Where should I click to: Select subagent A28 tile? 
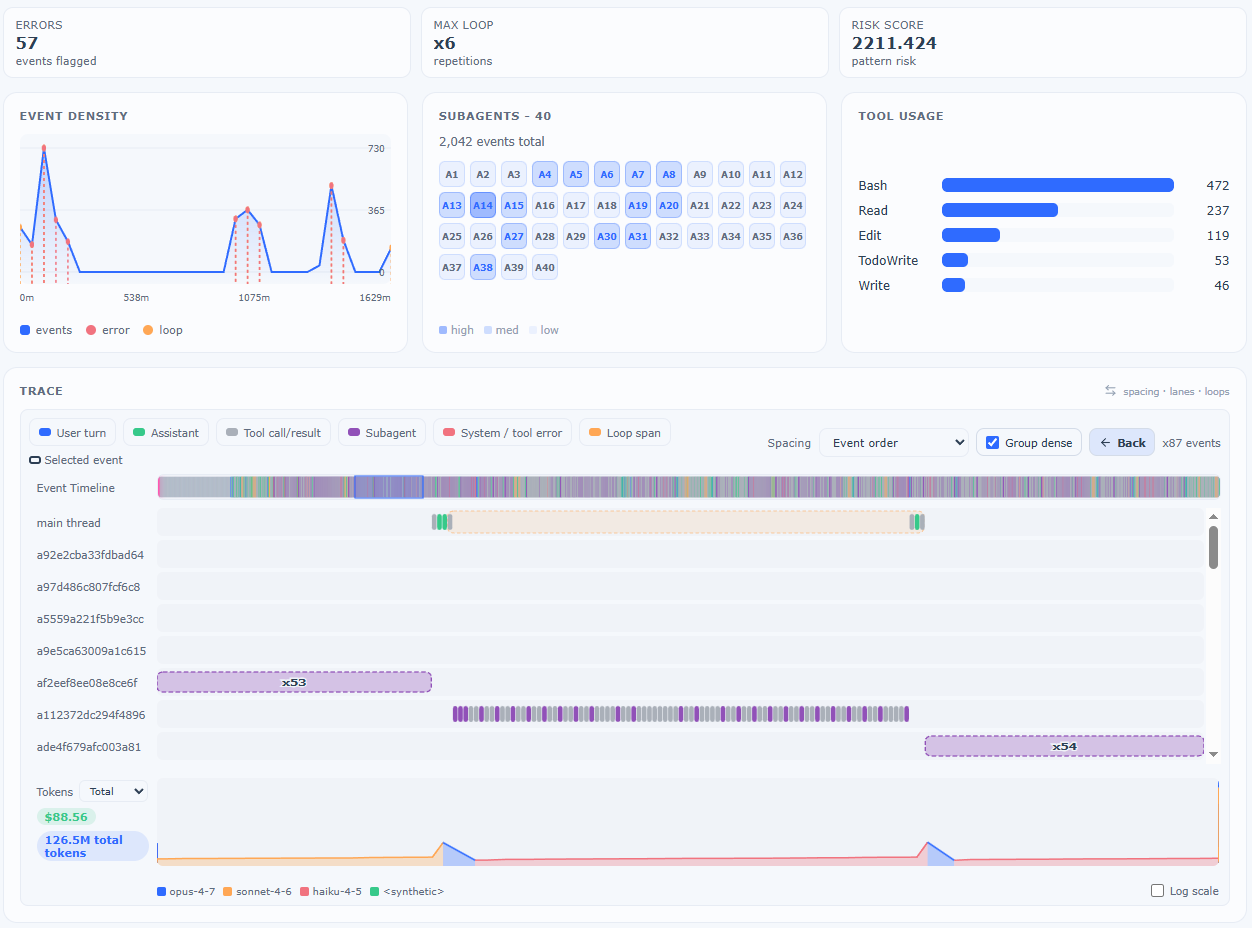545,237
